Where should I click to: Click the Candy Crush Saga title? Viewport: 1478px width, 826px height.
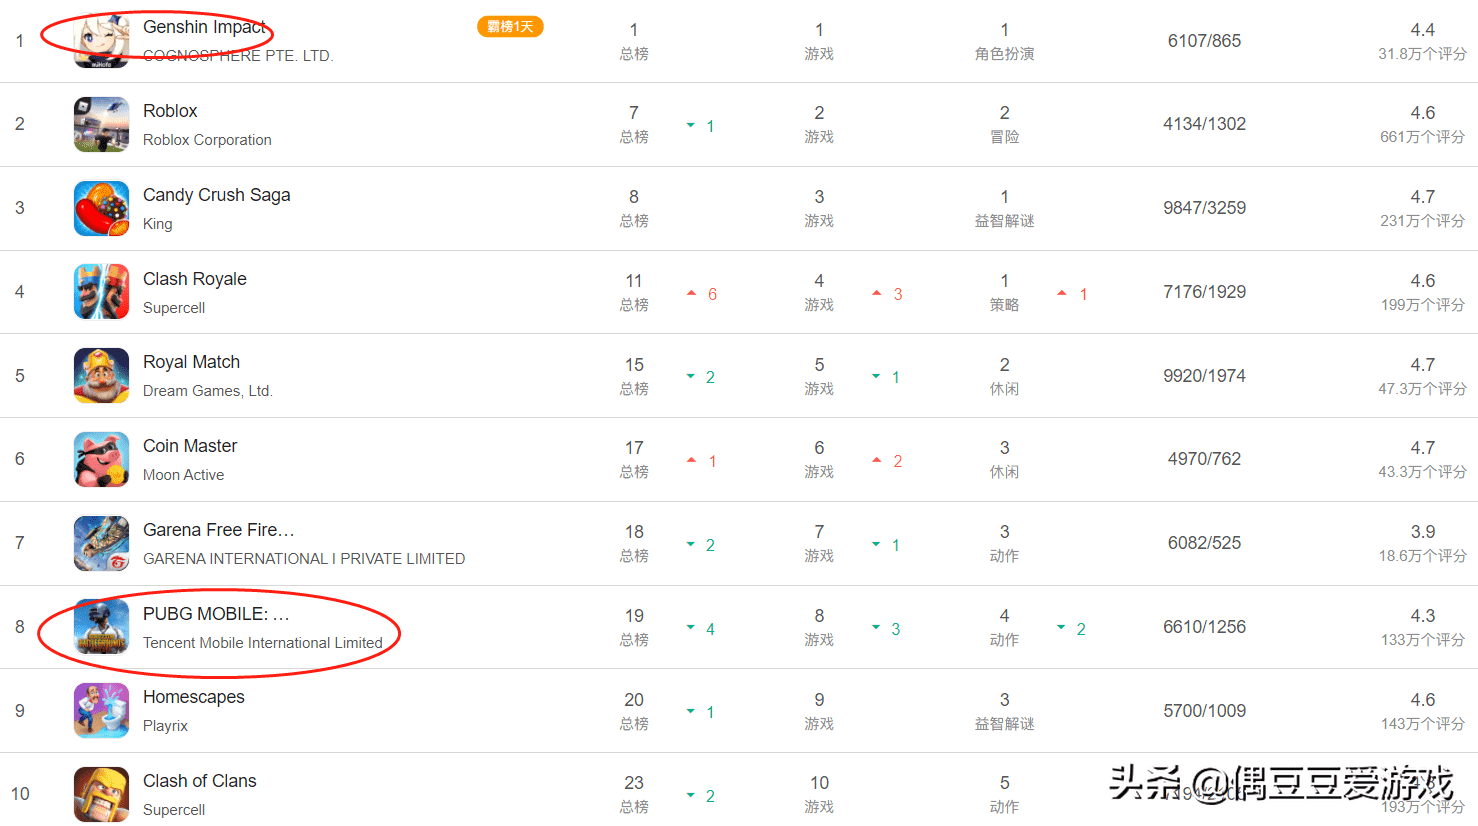coord(216,195)
